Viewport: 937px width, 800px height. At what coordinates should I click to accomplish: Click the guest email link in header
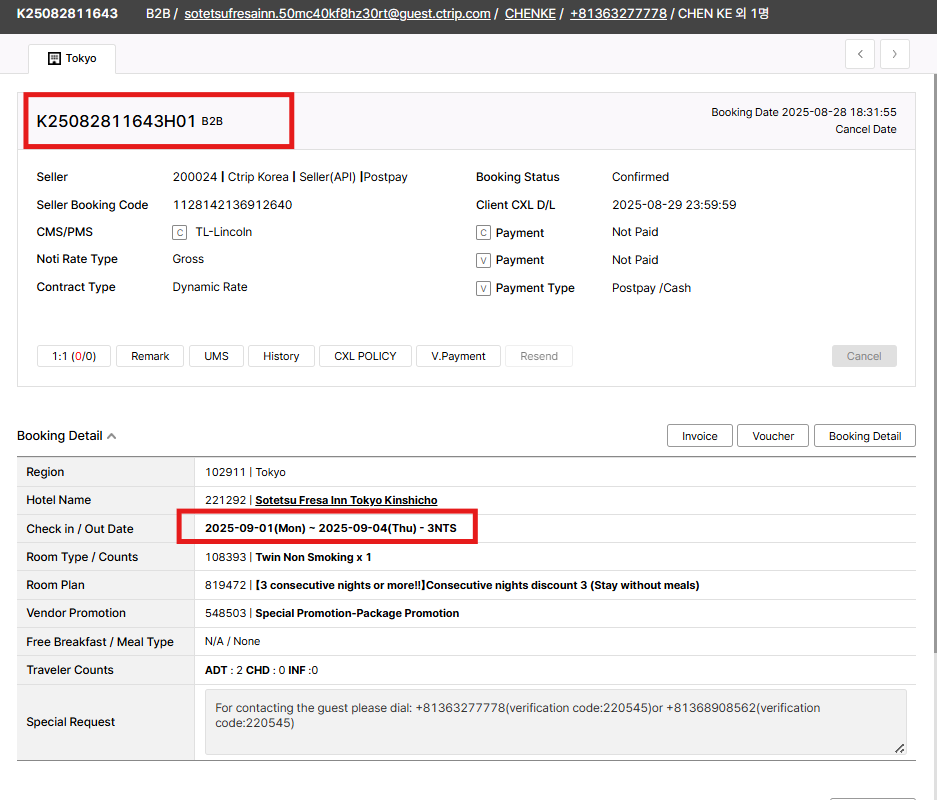coord(337,14)
